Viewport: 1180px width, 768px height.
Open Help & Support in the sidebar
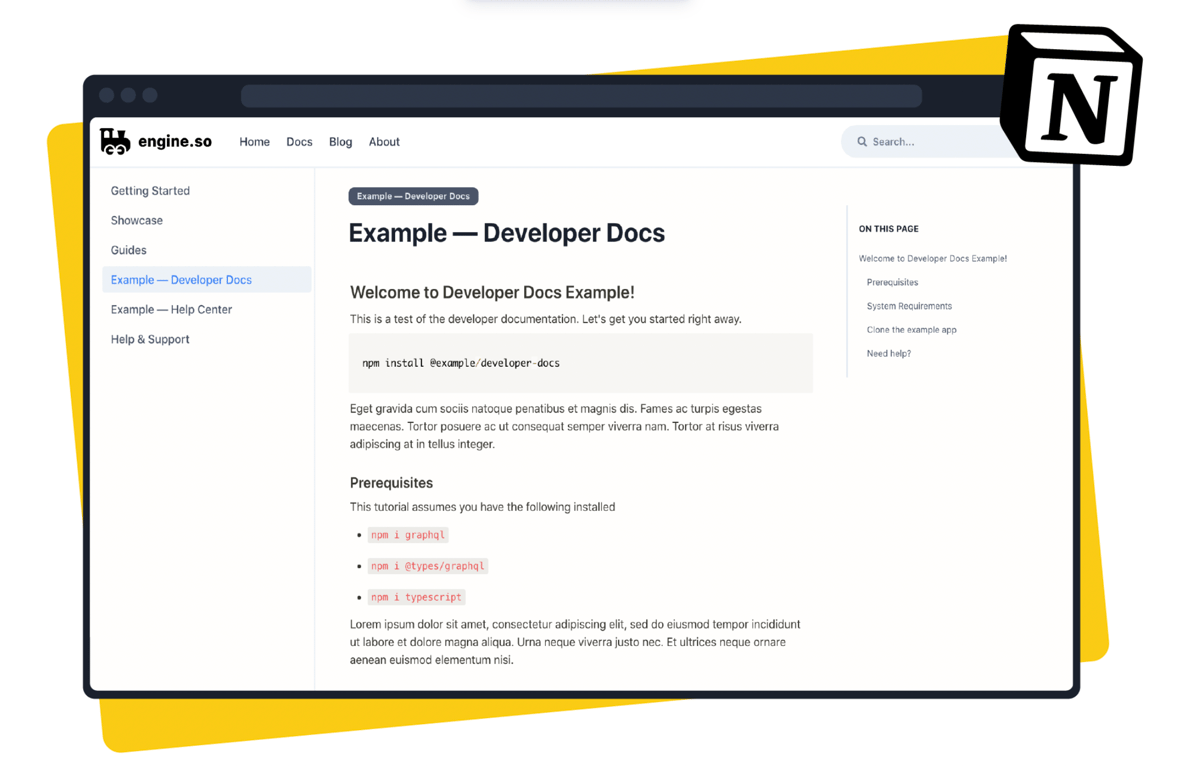[x=150, y=340]
